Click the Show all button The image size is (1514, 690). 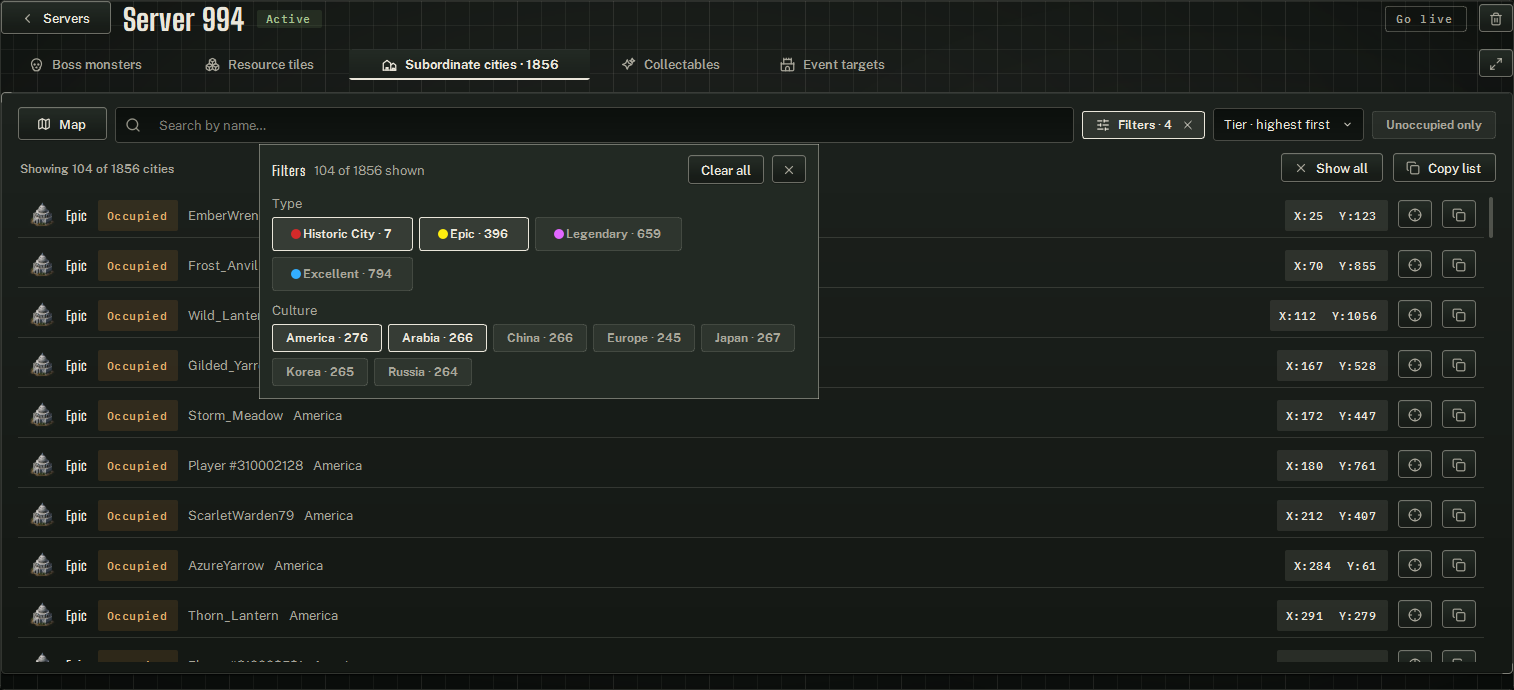[1331, 168]
